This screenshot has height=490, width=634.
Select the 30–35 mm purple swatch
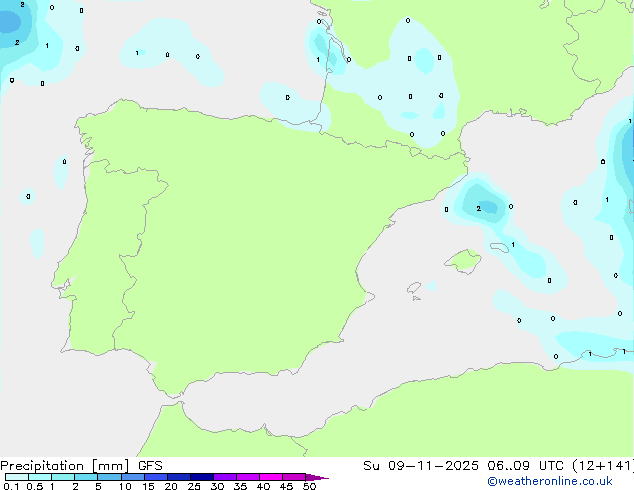click(225, 477)
